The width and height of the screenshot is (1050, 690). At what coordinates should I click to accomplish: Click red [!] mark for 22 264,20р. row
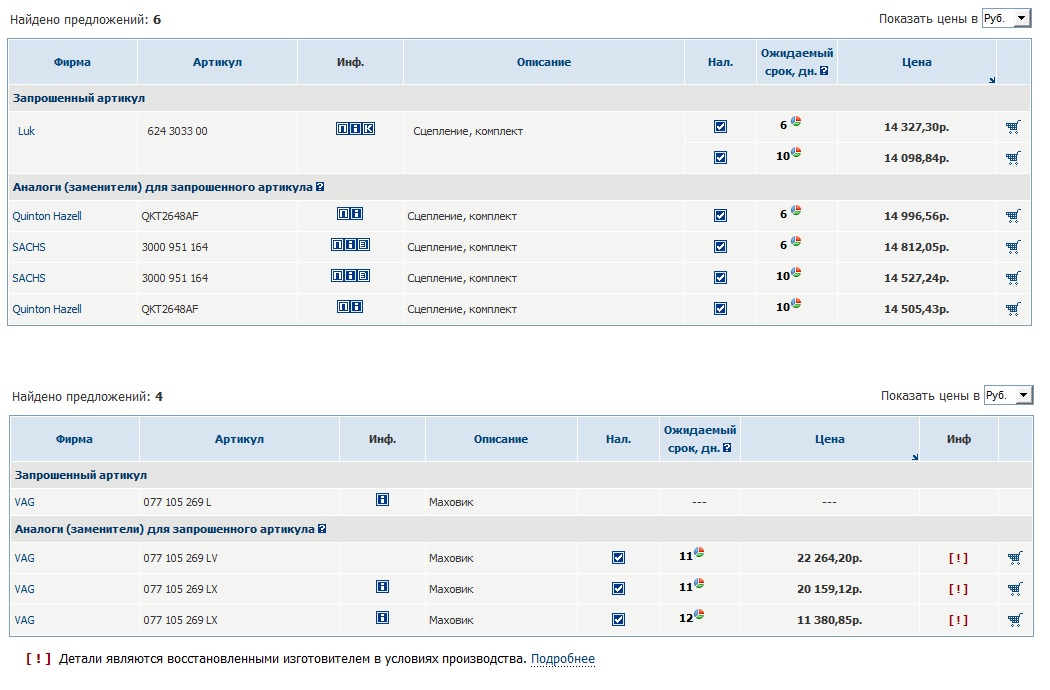pos(958,558)
